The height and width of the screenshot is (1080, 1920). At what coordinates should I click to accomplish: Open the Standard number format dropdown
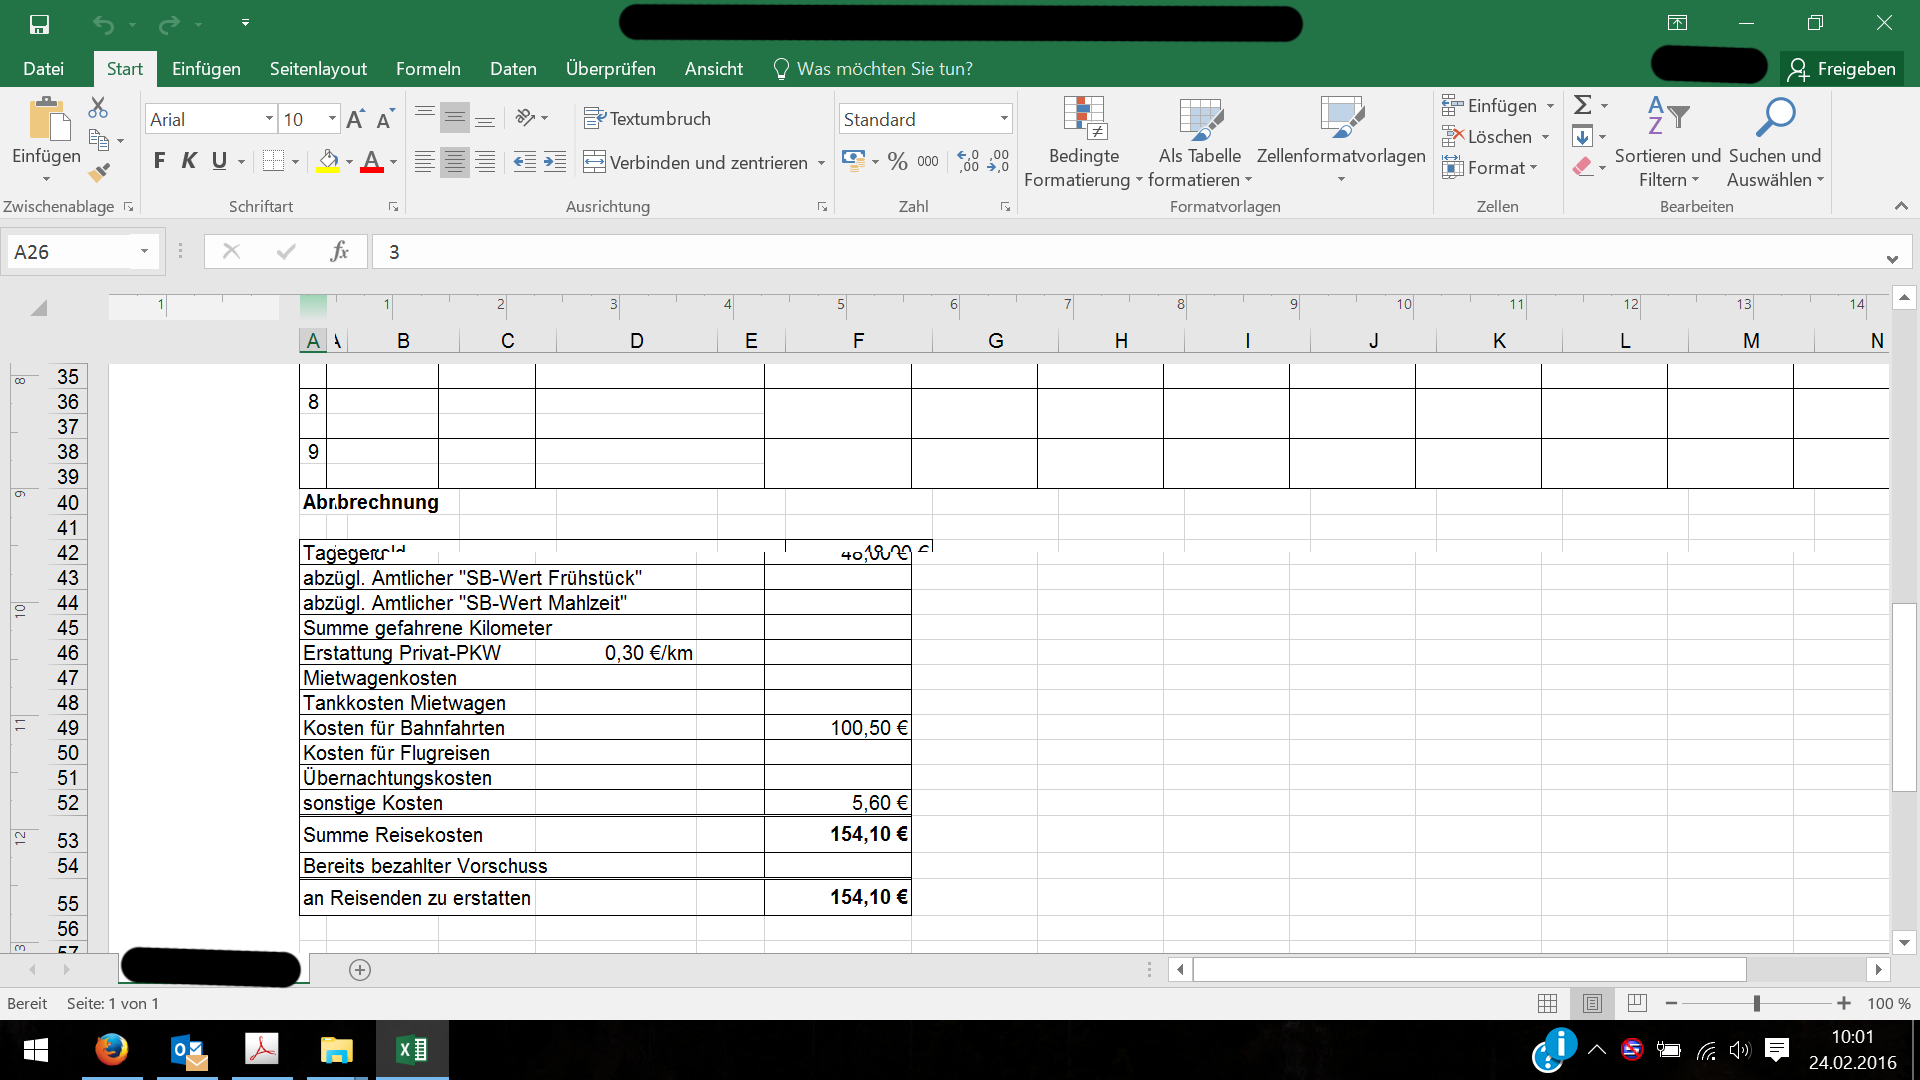(1003, 119)
